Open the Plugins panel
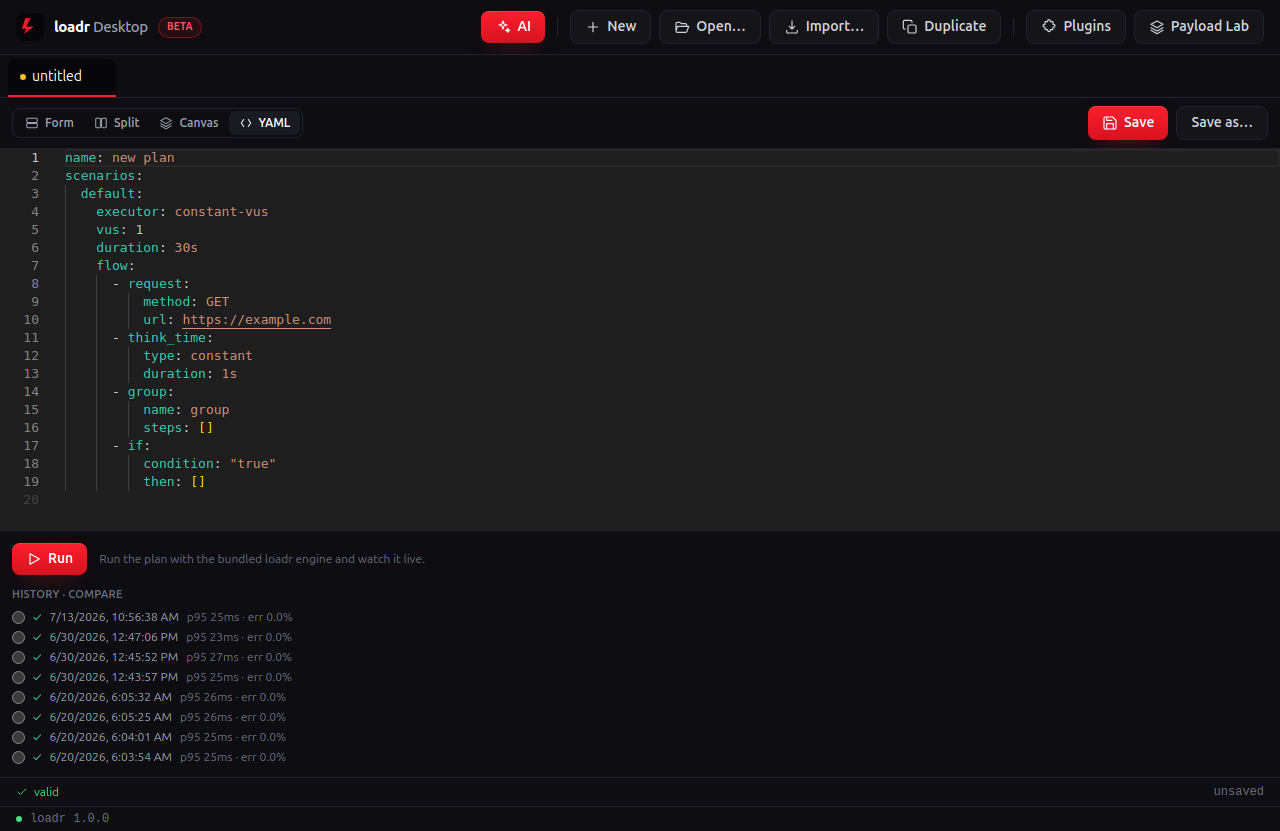The width and height of the screenshot is (1280, 831). click(x=1076, y=27)
